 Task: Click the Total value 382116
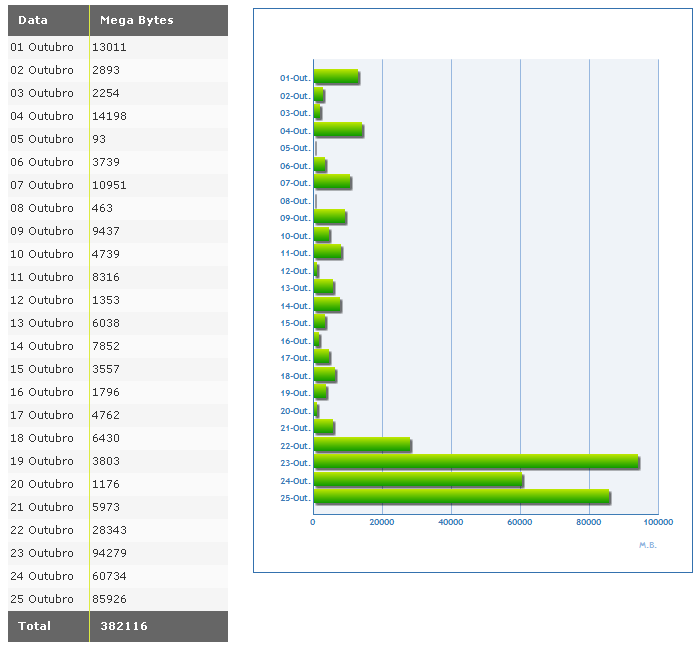coord(124,626)
